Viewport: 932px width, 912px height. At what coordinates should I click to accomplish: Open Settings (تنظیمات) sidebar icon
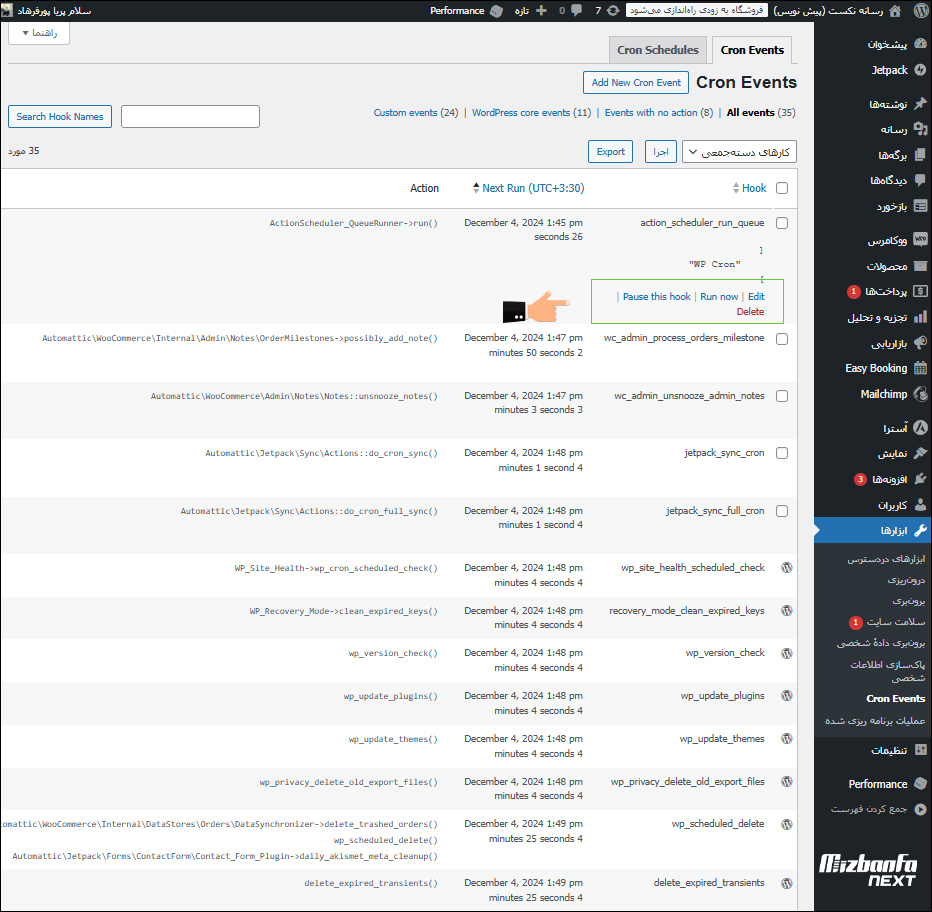[x=920, y=750]
